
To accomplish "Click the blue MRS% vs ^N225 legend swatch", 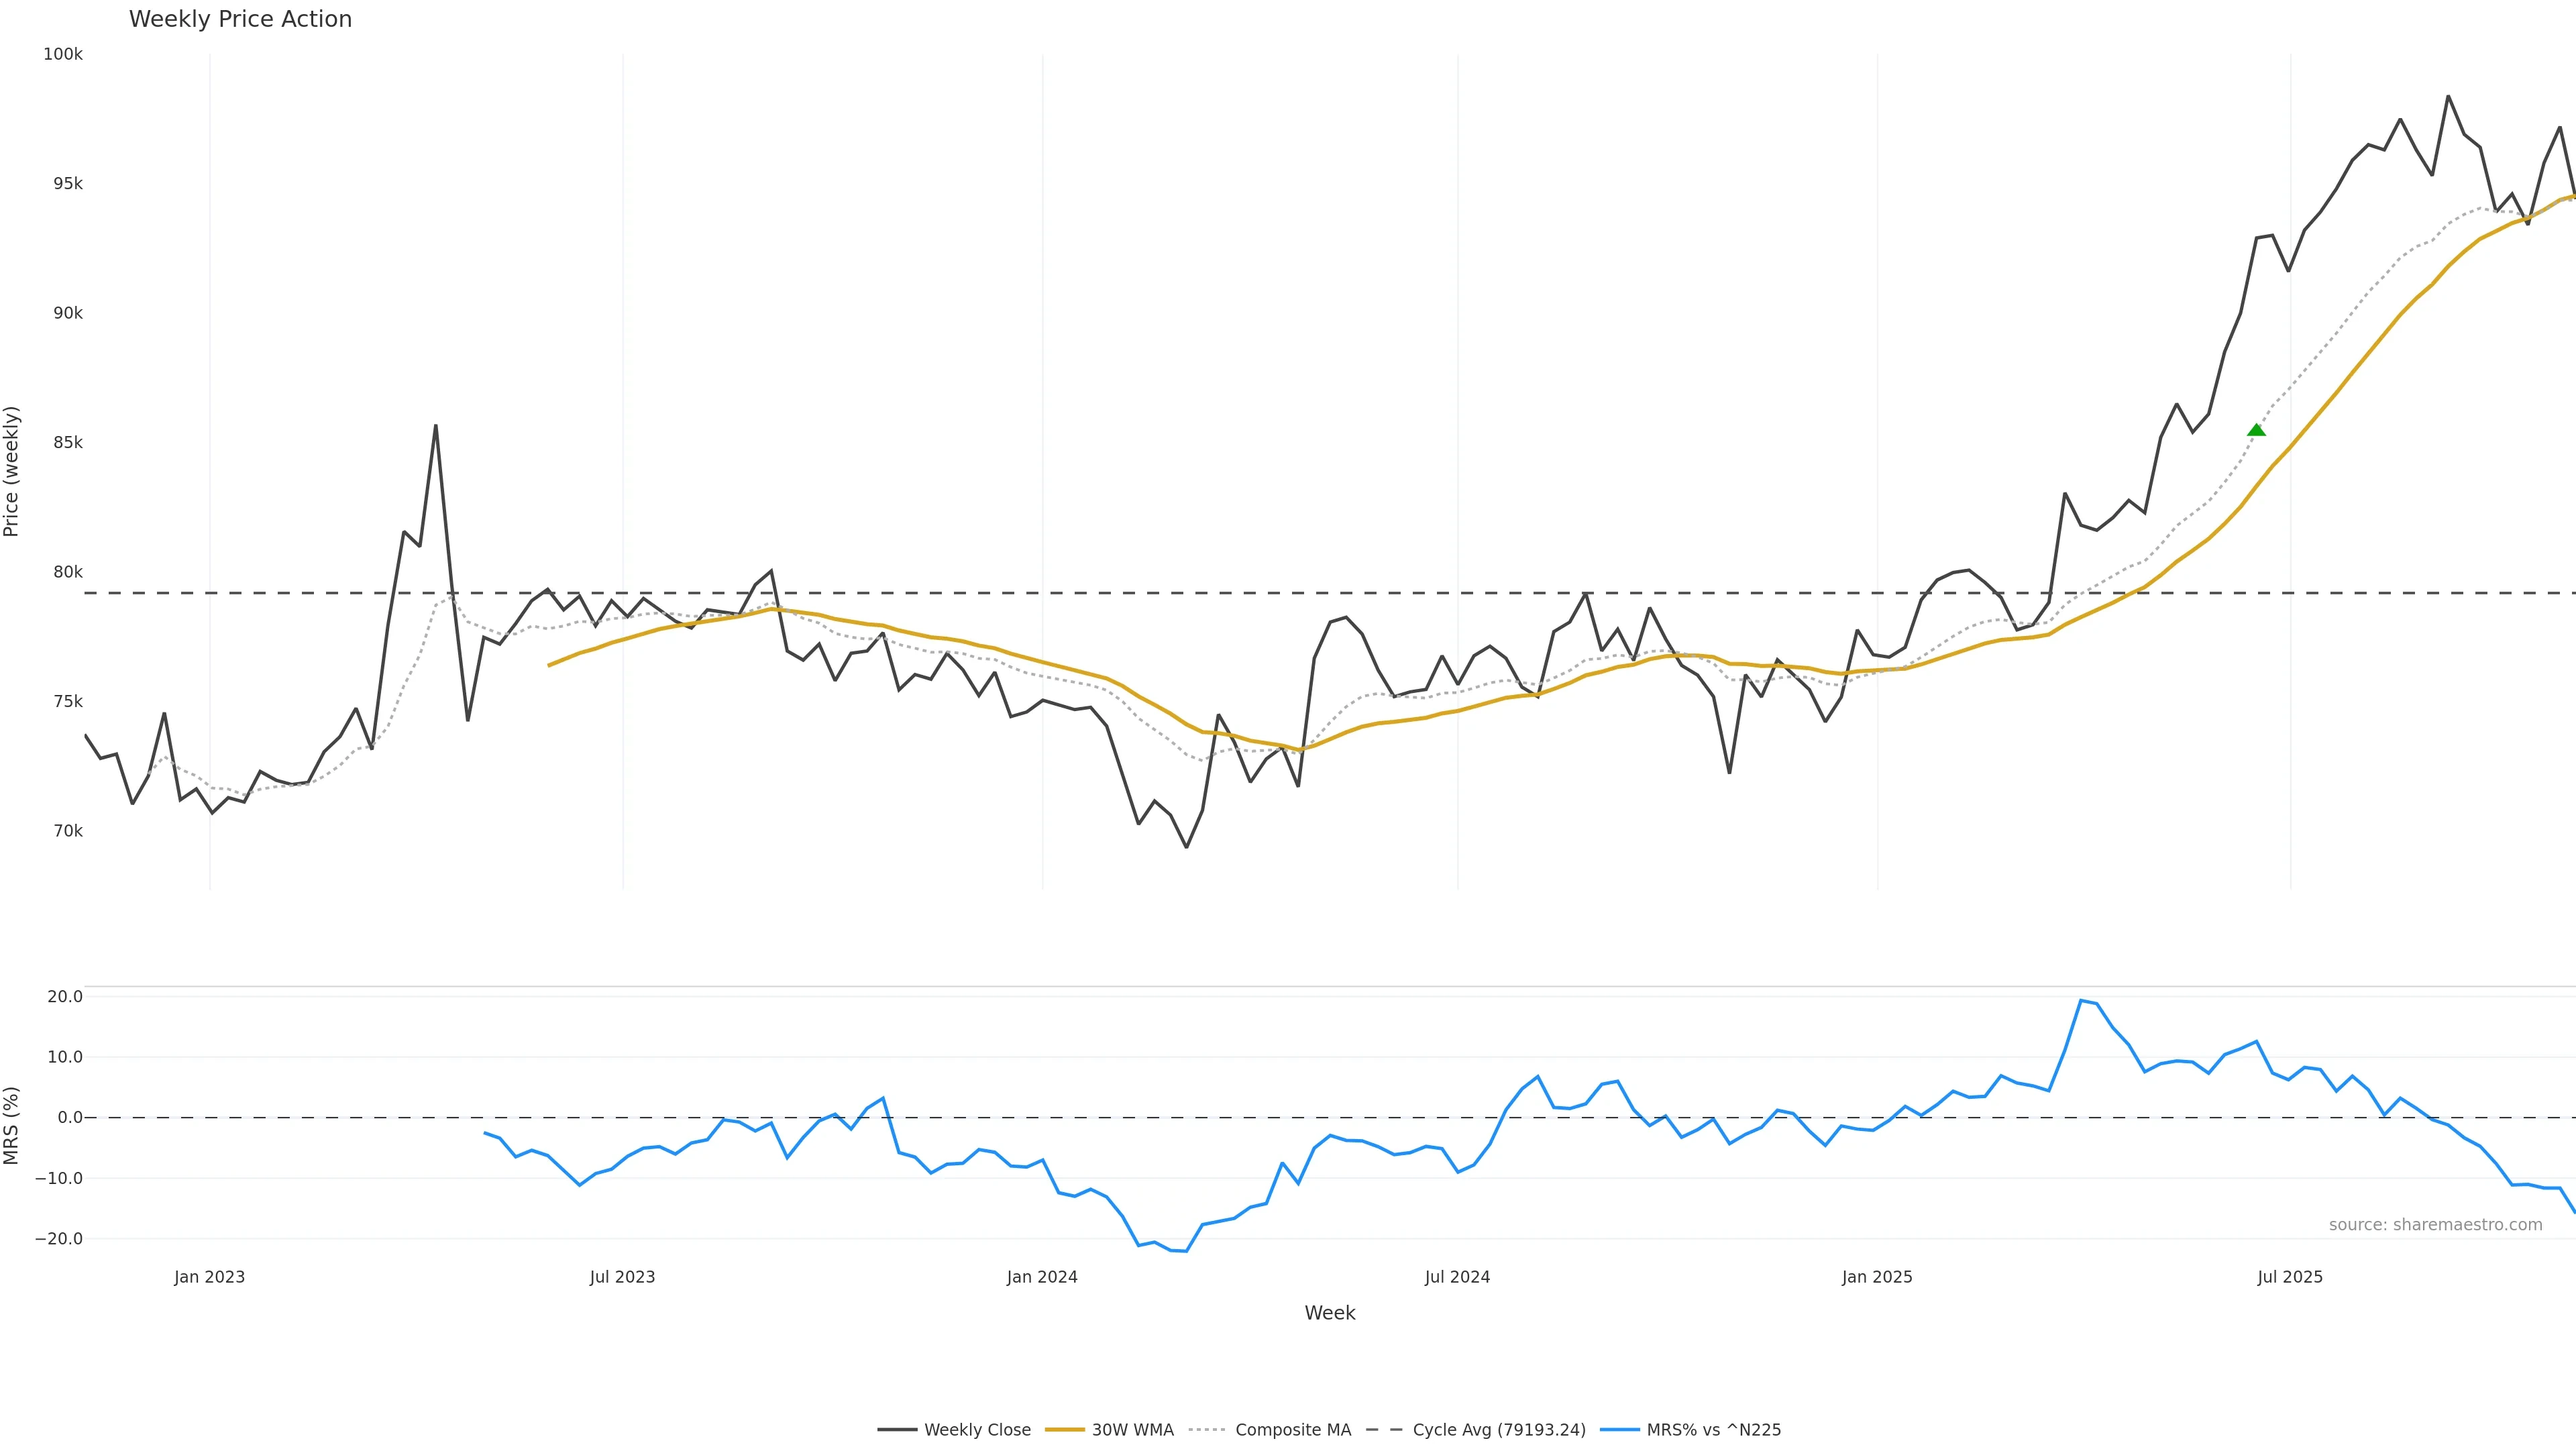I will (1619, 1430).
